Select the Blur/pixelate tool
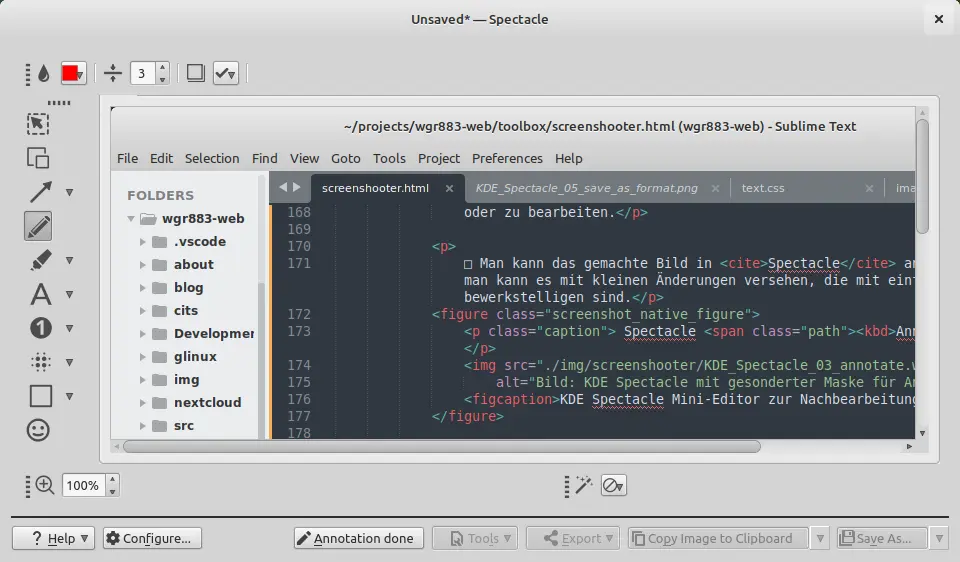The height and width of the screenshot is (562, 960). 40,362
